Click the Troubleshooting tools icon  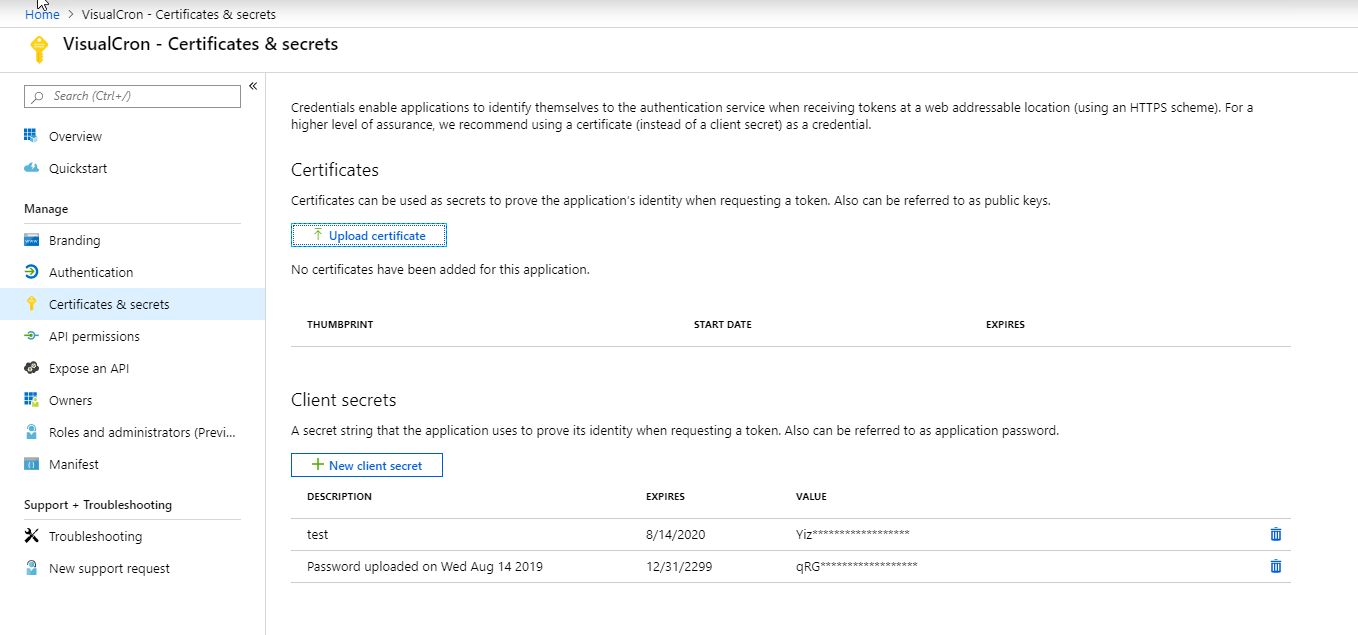click(x=31, y=536)
